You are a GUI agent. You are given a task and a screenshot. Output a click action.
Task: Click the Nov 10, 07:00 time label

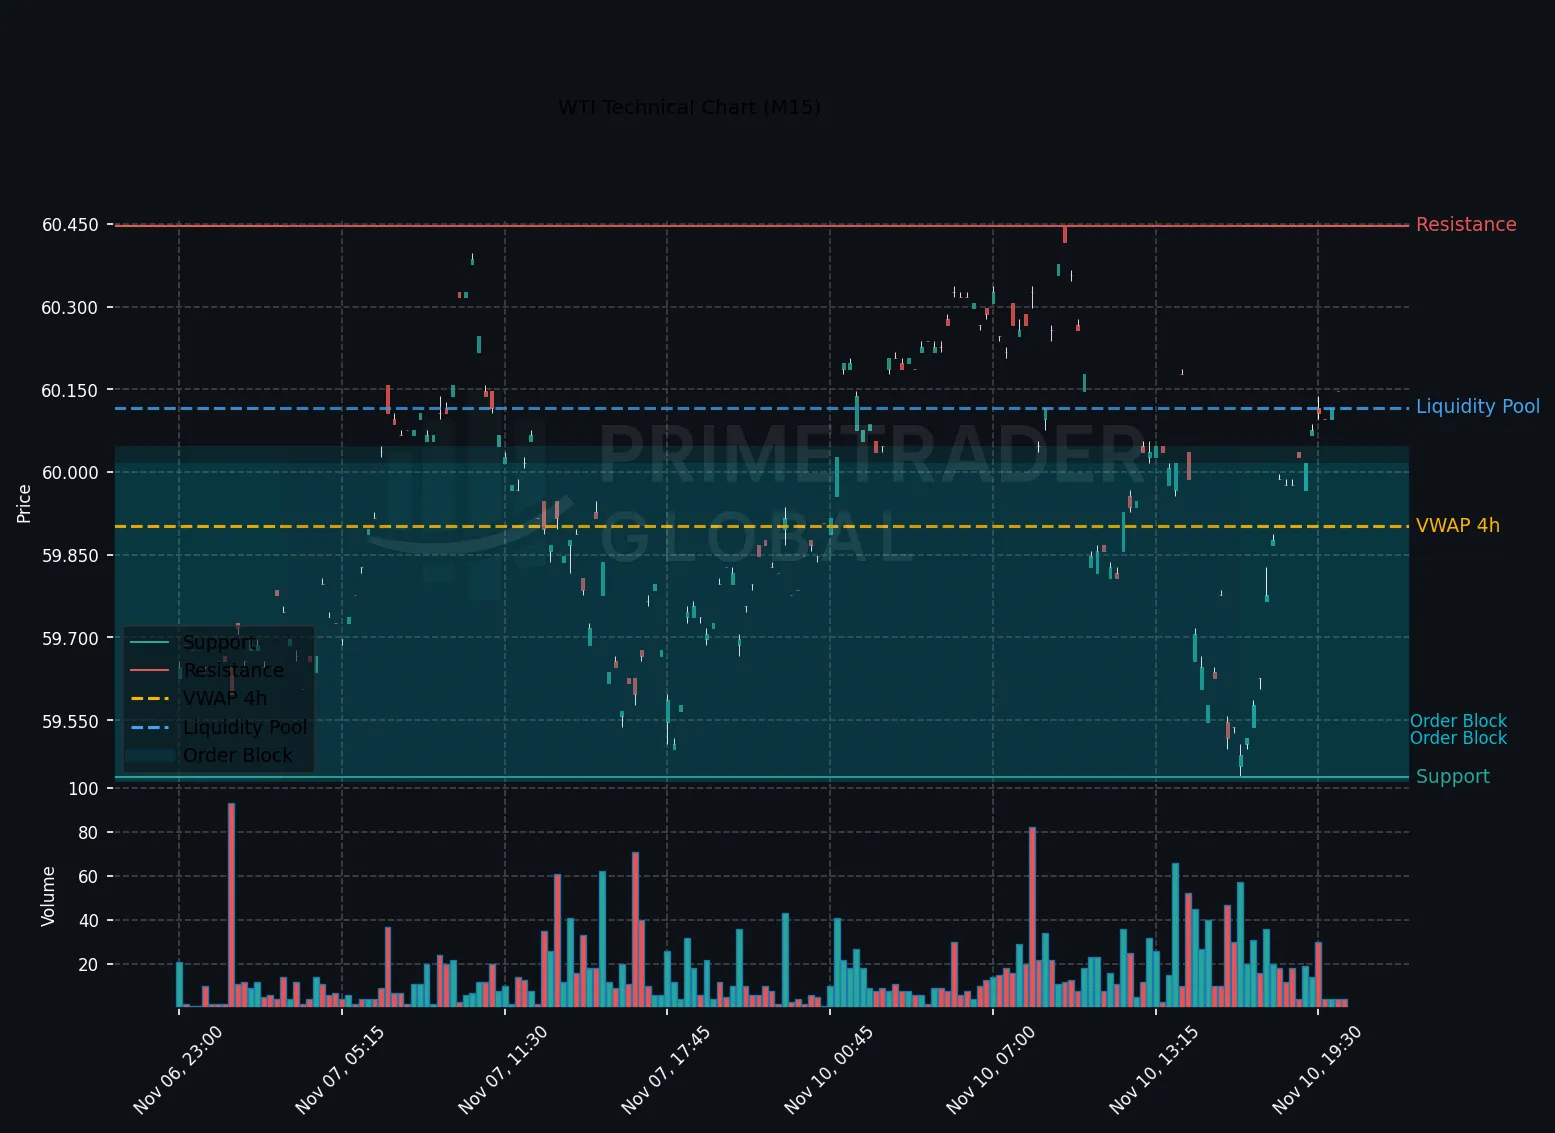click(x=992, y=1070)
